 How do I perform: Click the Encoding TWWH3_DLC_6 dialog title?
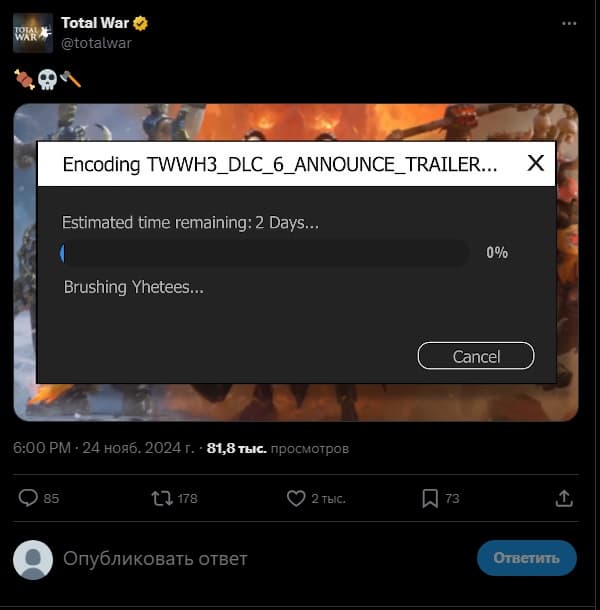point(279,165)
